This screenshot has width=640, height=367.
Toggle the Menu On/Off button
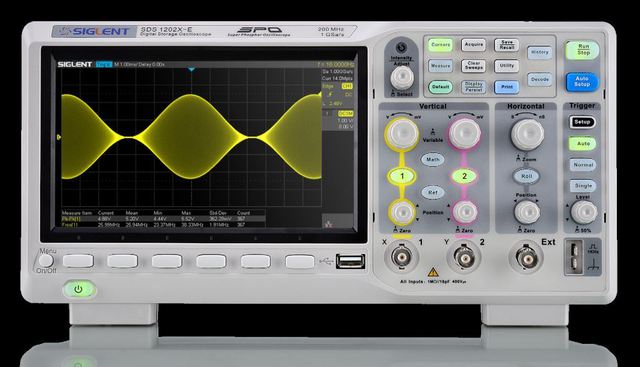pos(46,260)
